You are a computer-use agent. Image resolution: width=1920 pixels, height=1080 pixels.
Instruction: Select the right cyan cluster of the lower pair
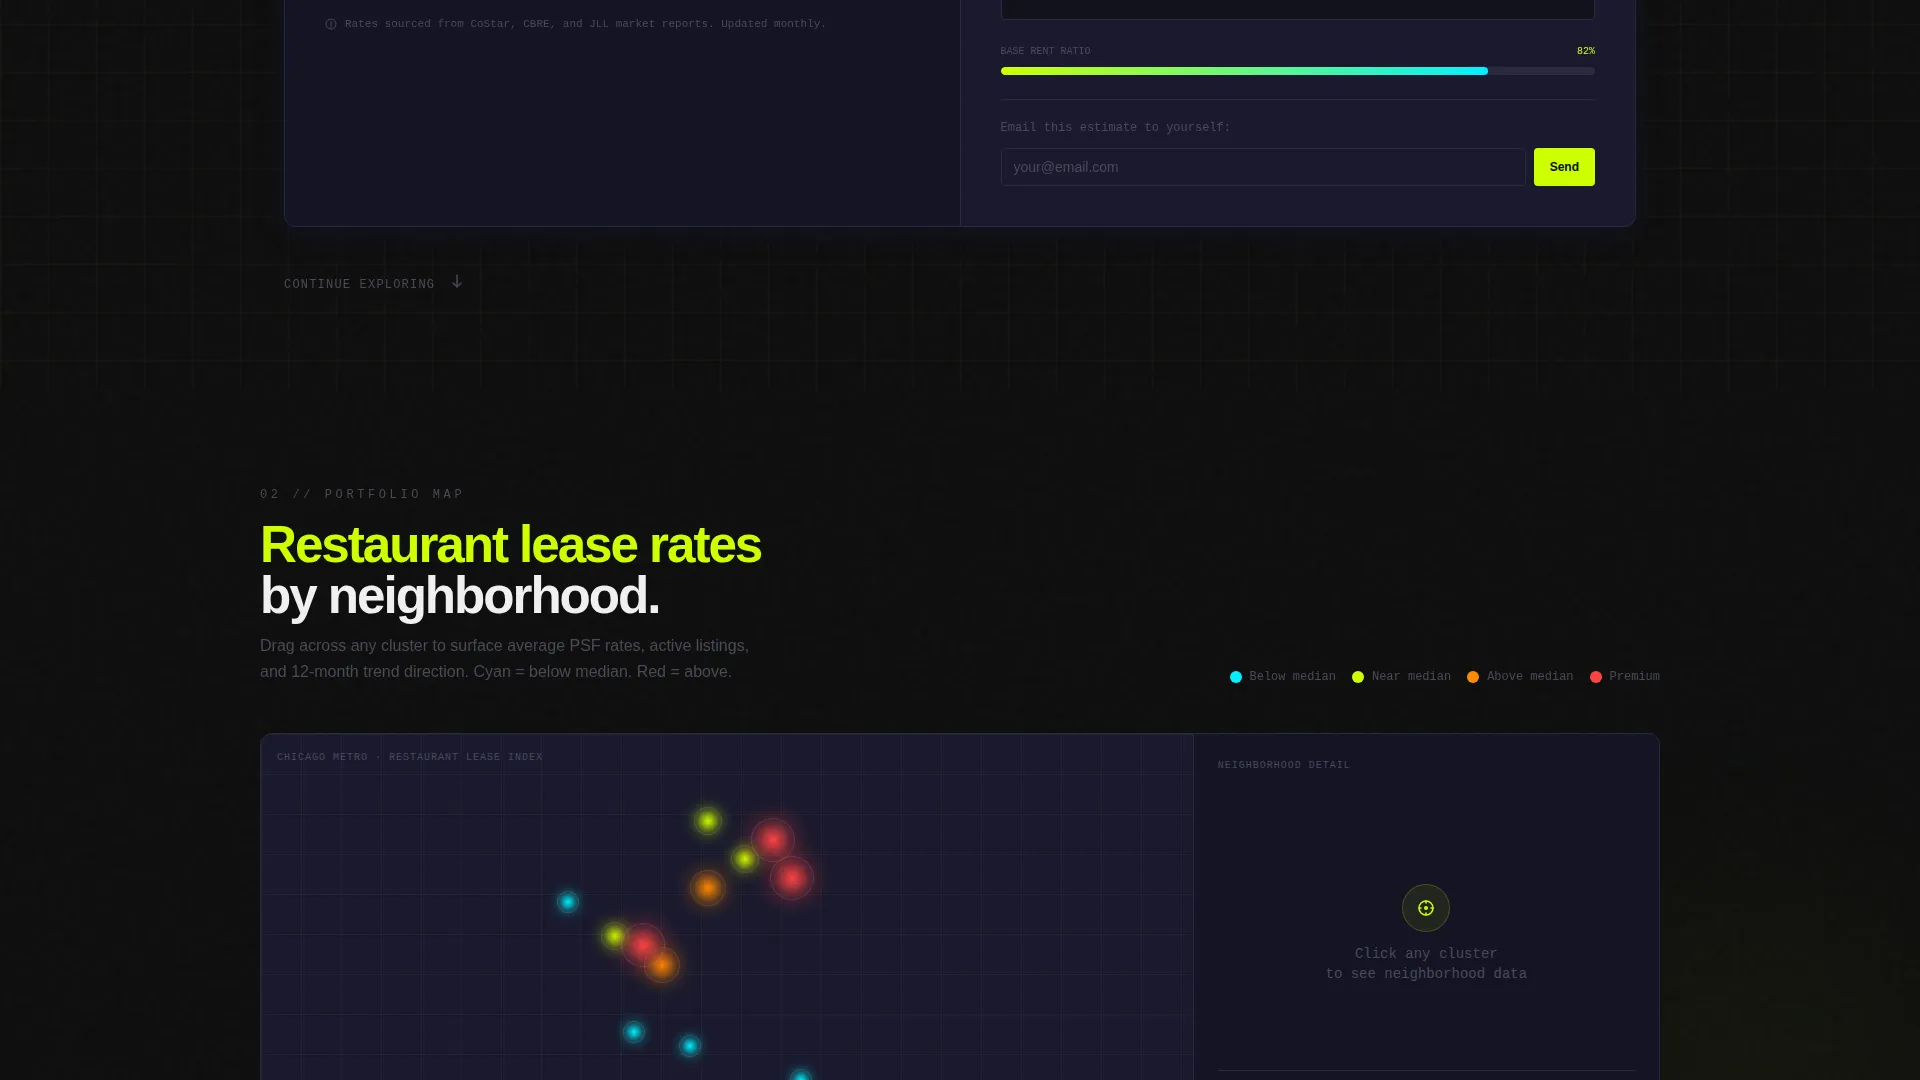(x=690, y=1046)
